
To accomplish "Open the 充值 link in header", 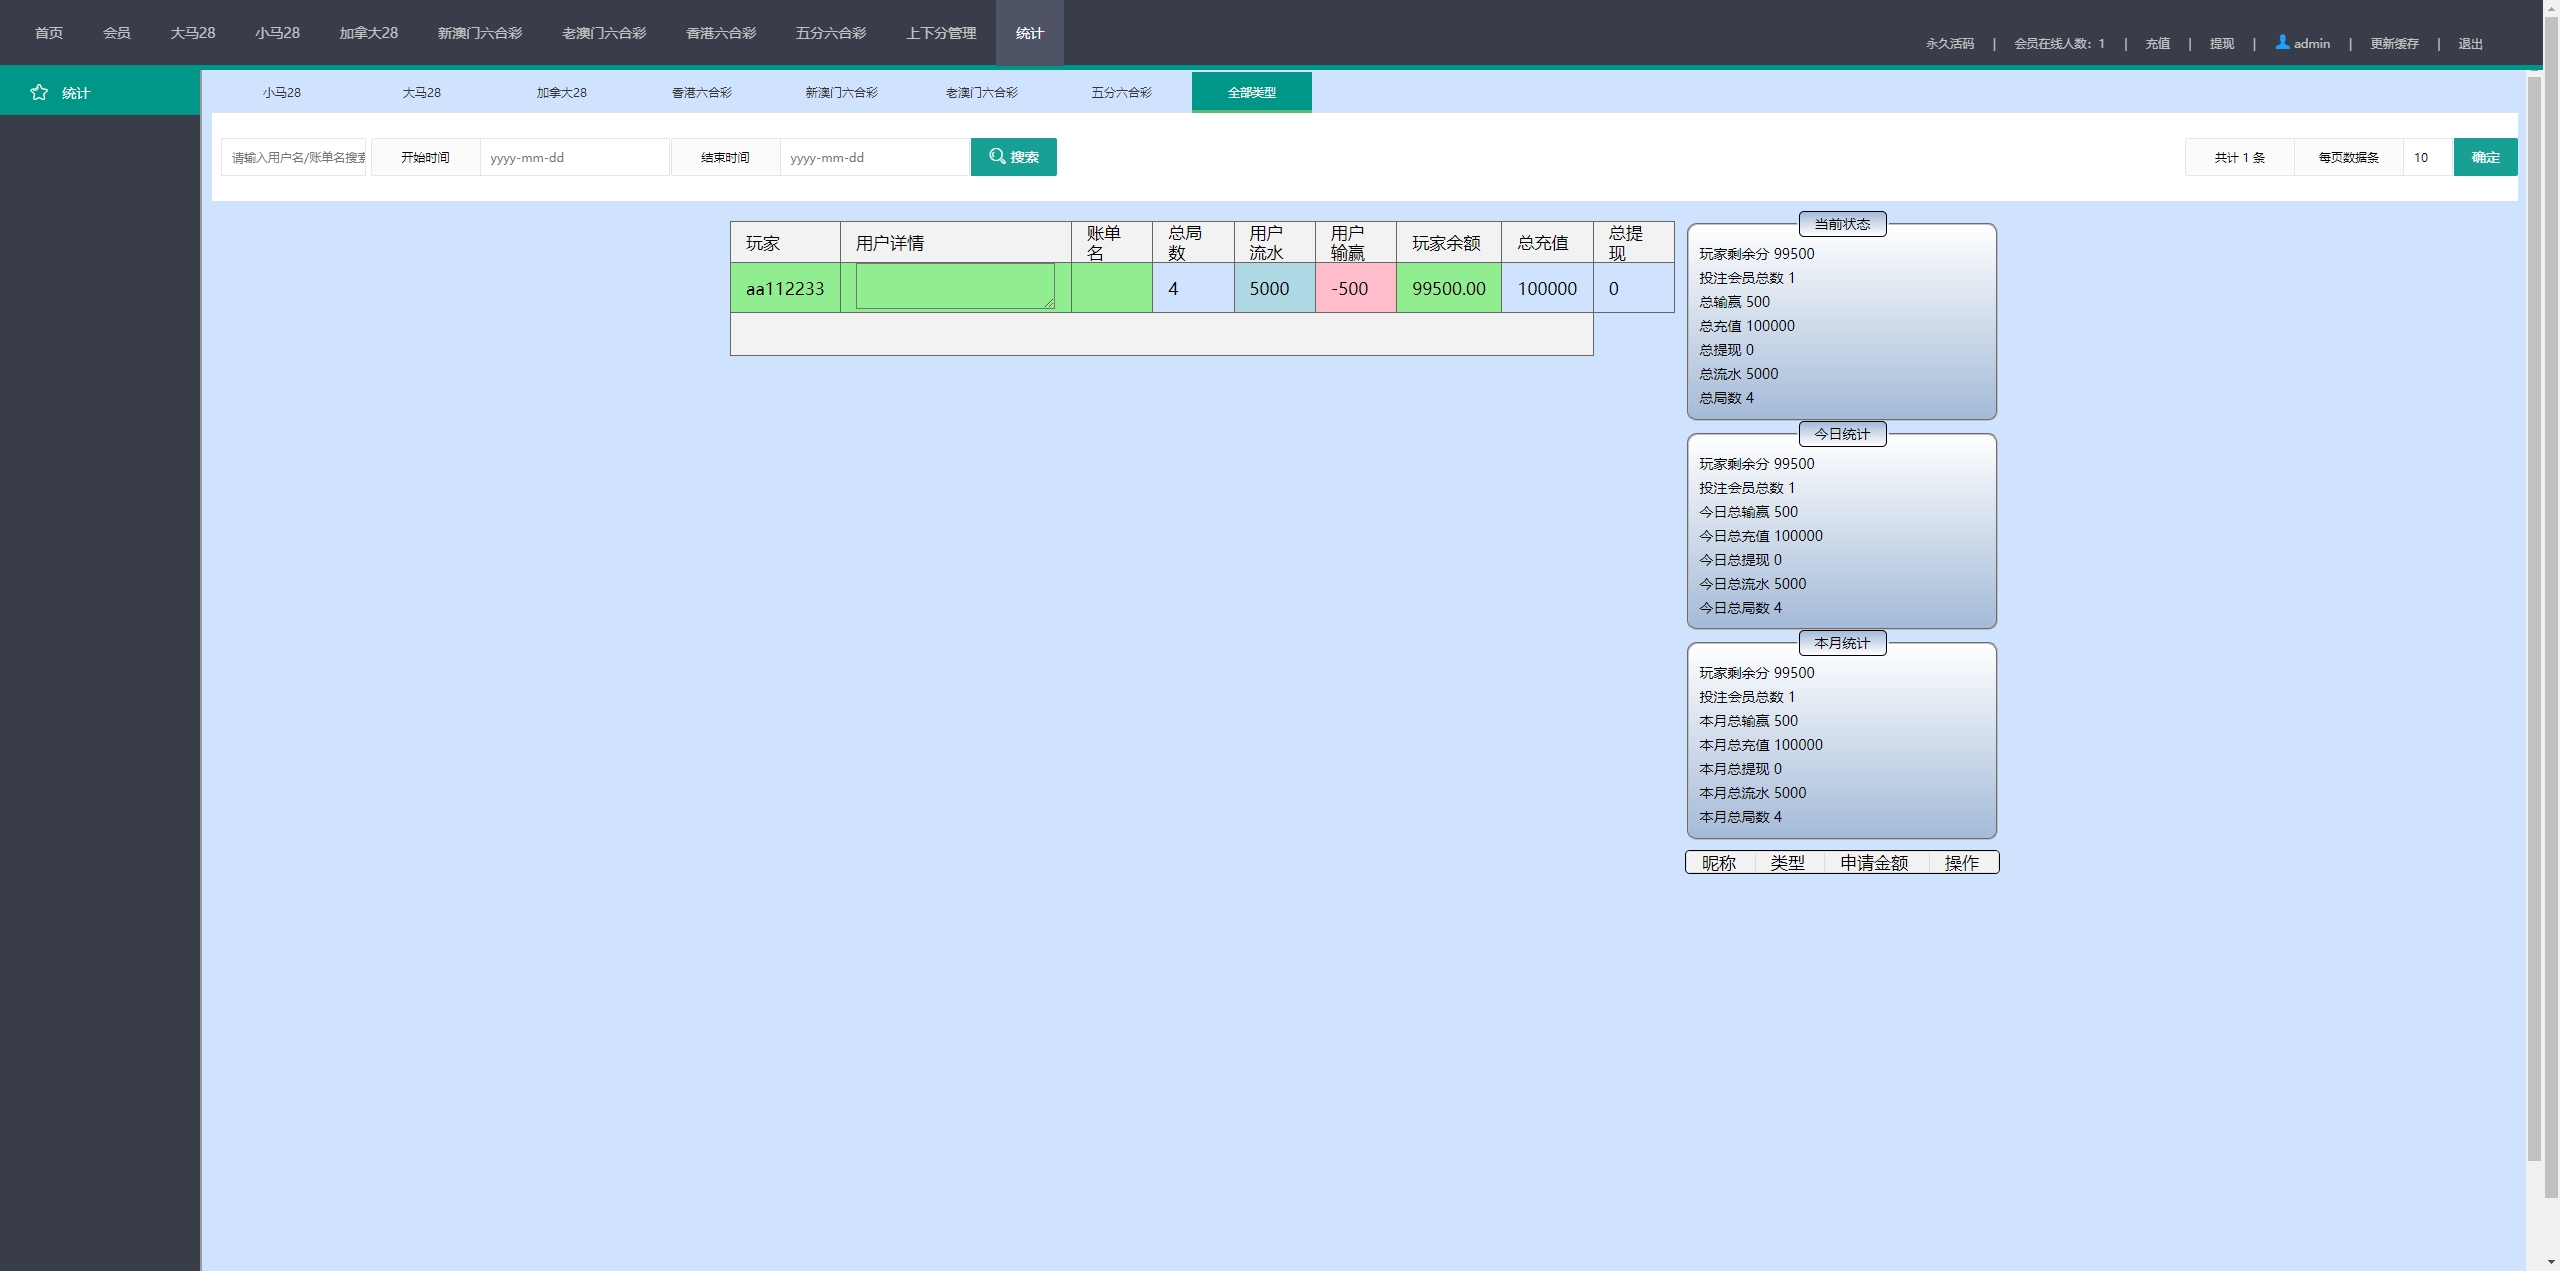I will pyautogui.click(x=2157, y=43).
